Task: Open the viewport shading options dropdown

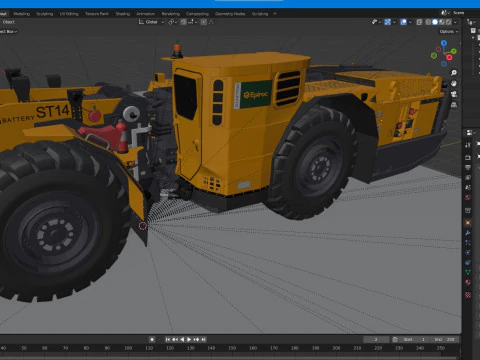Action: click(455, 22)
